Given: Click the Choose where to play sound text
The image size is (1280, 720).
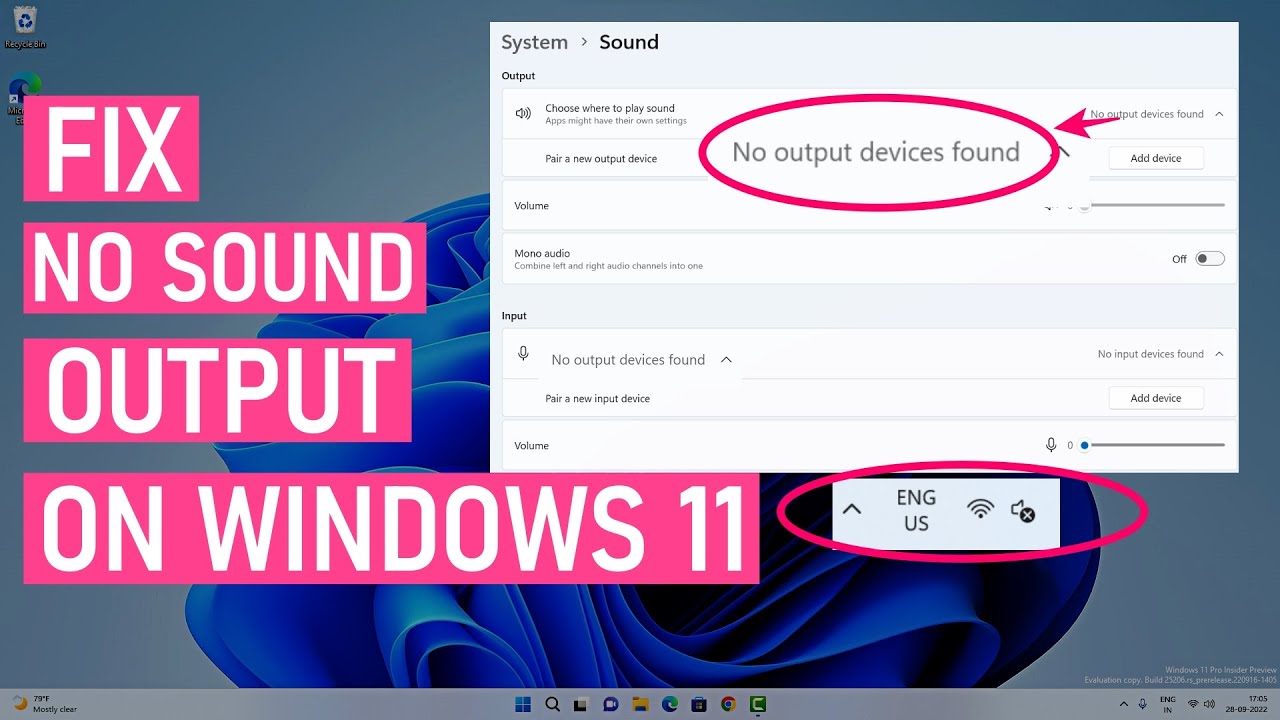Looking at the screenshot, I should 610,108.
